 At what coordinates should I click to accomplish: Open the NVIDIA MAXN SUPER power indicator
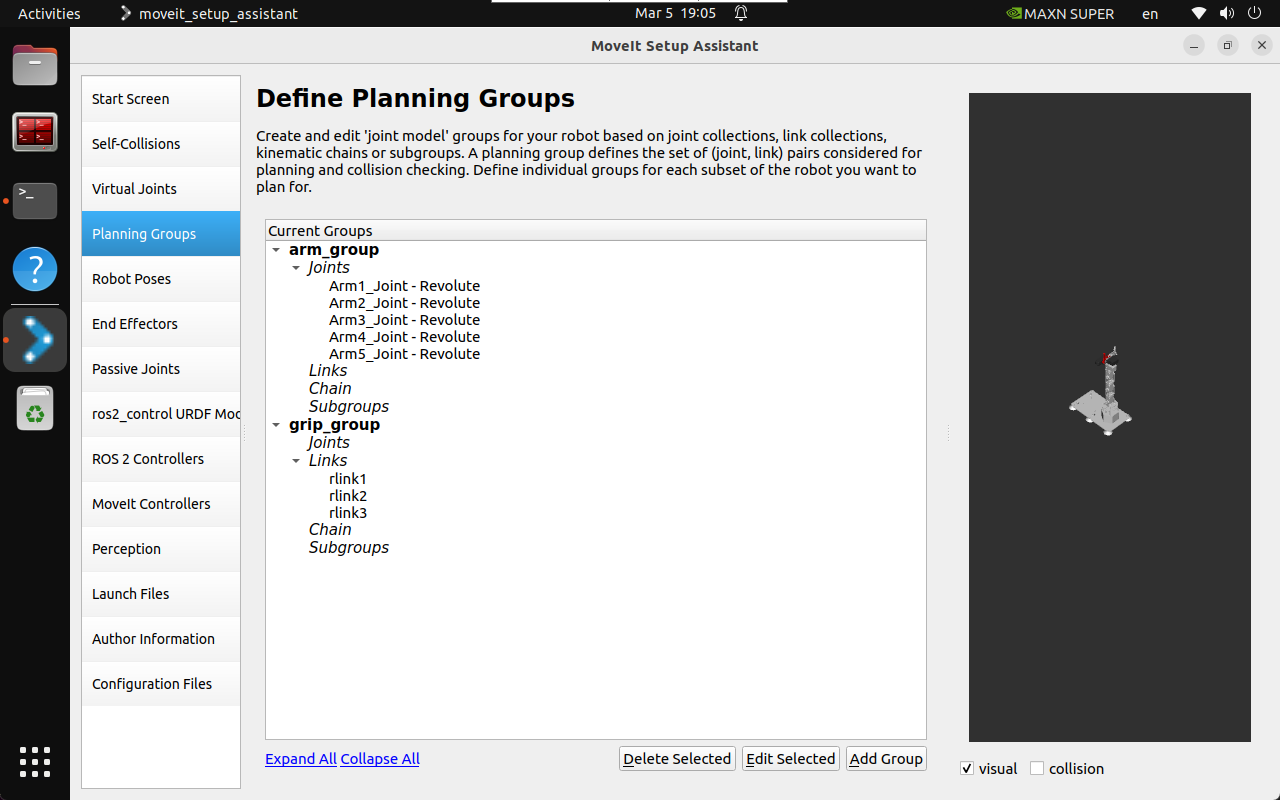point(1060,14)
